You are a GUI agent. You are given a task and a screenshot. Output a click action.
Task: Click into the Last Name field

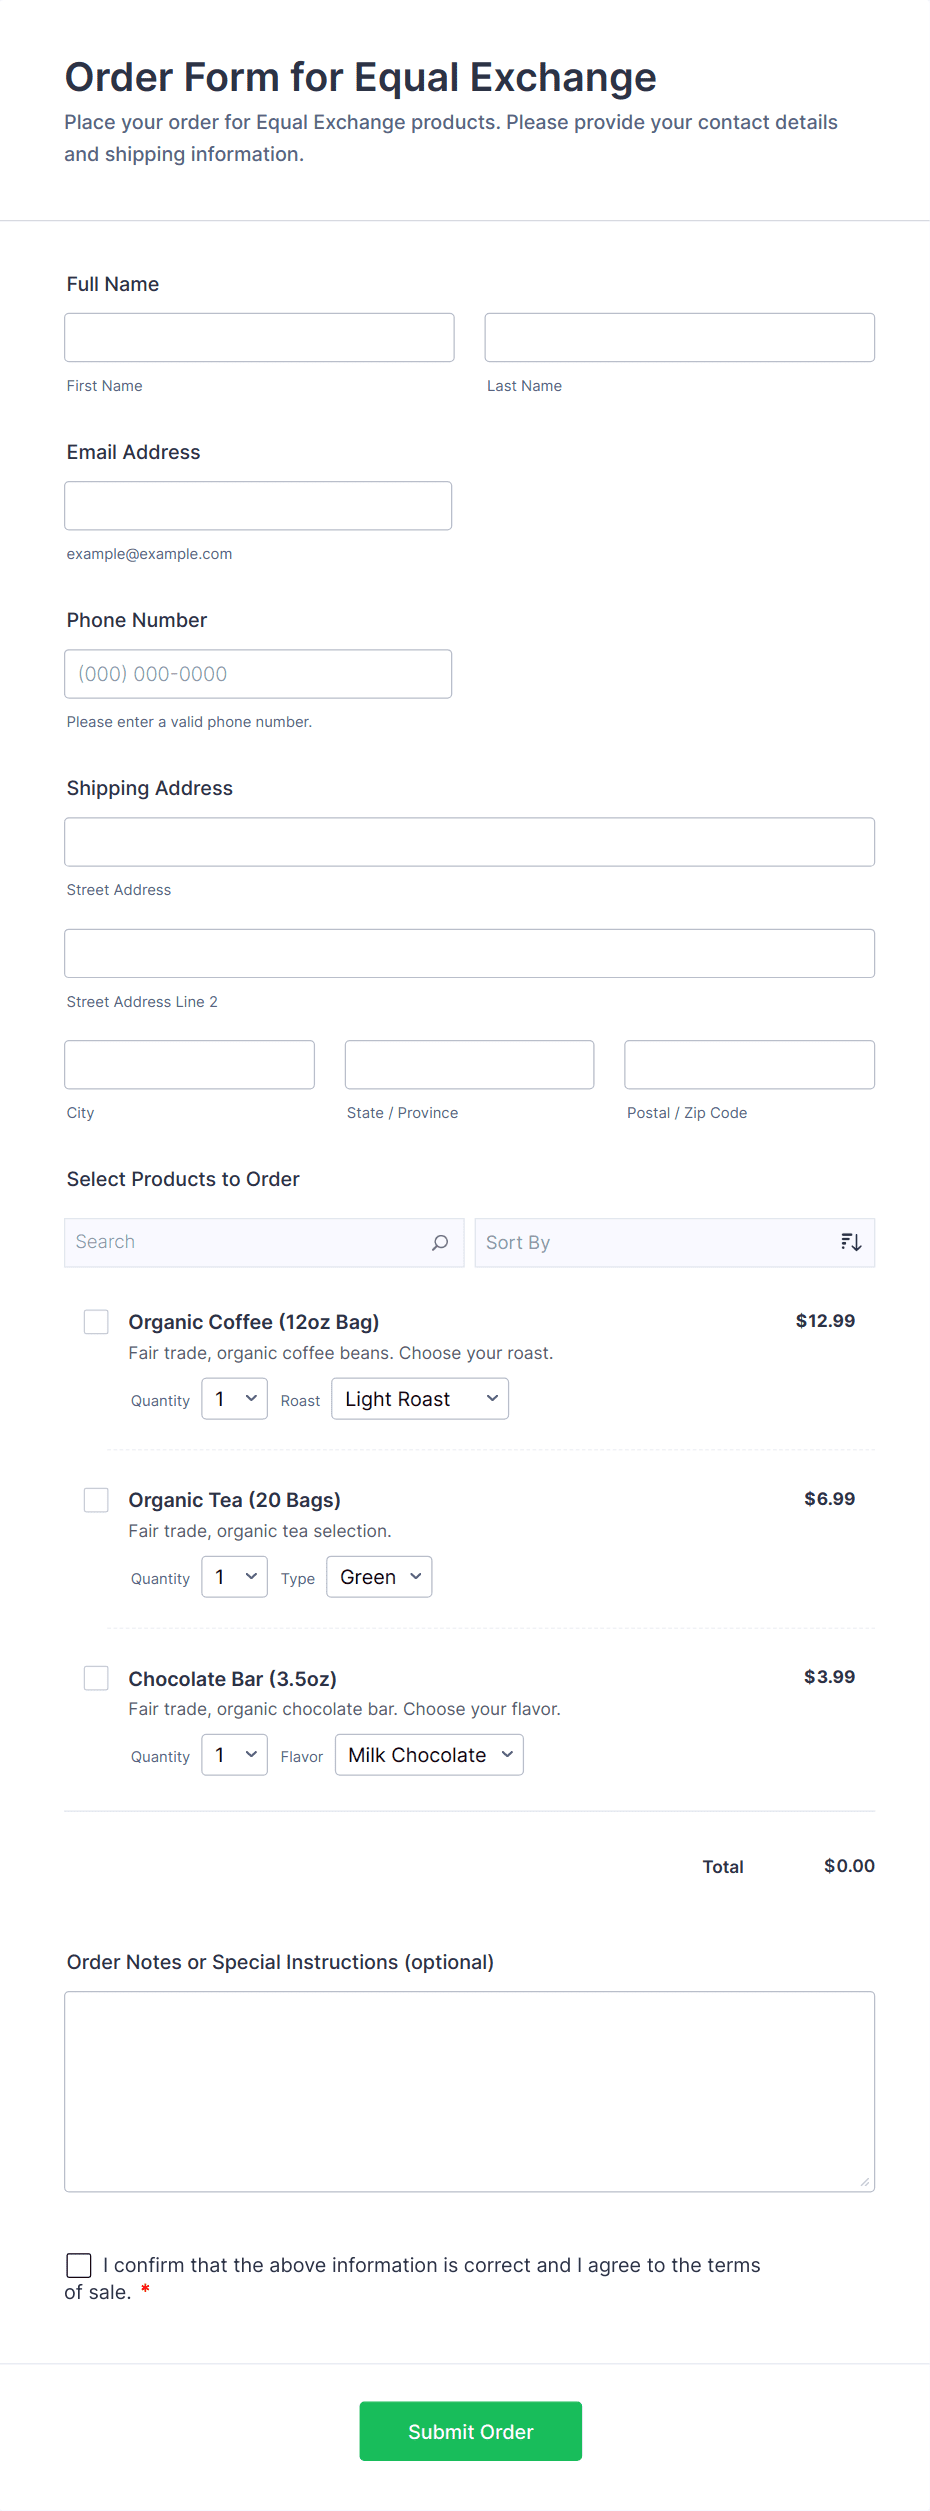tap(679, 338)
